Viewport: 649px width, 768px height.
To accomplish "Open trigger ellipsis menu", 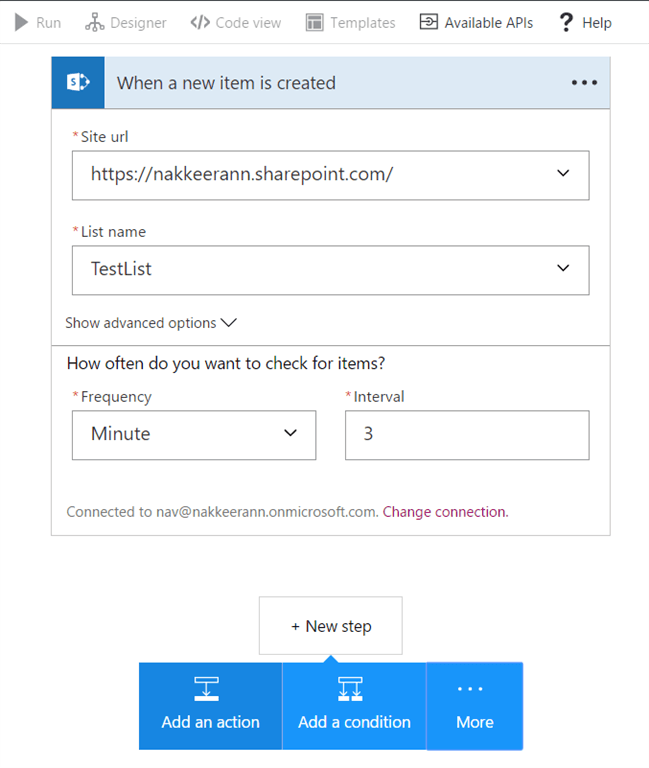I will pos(584,83).
